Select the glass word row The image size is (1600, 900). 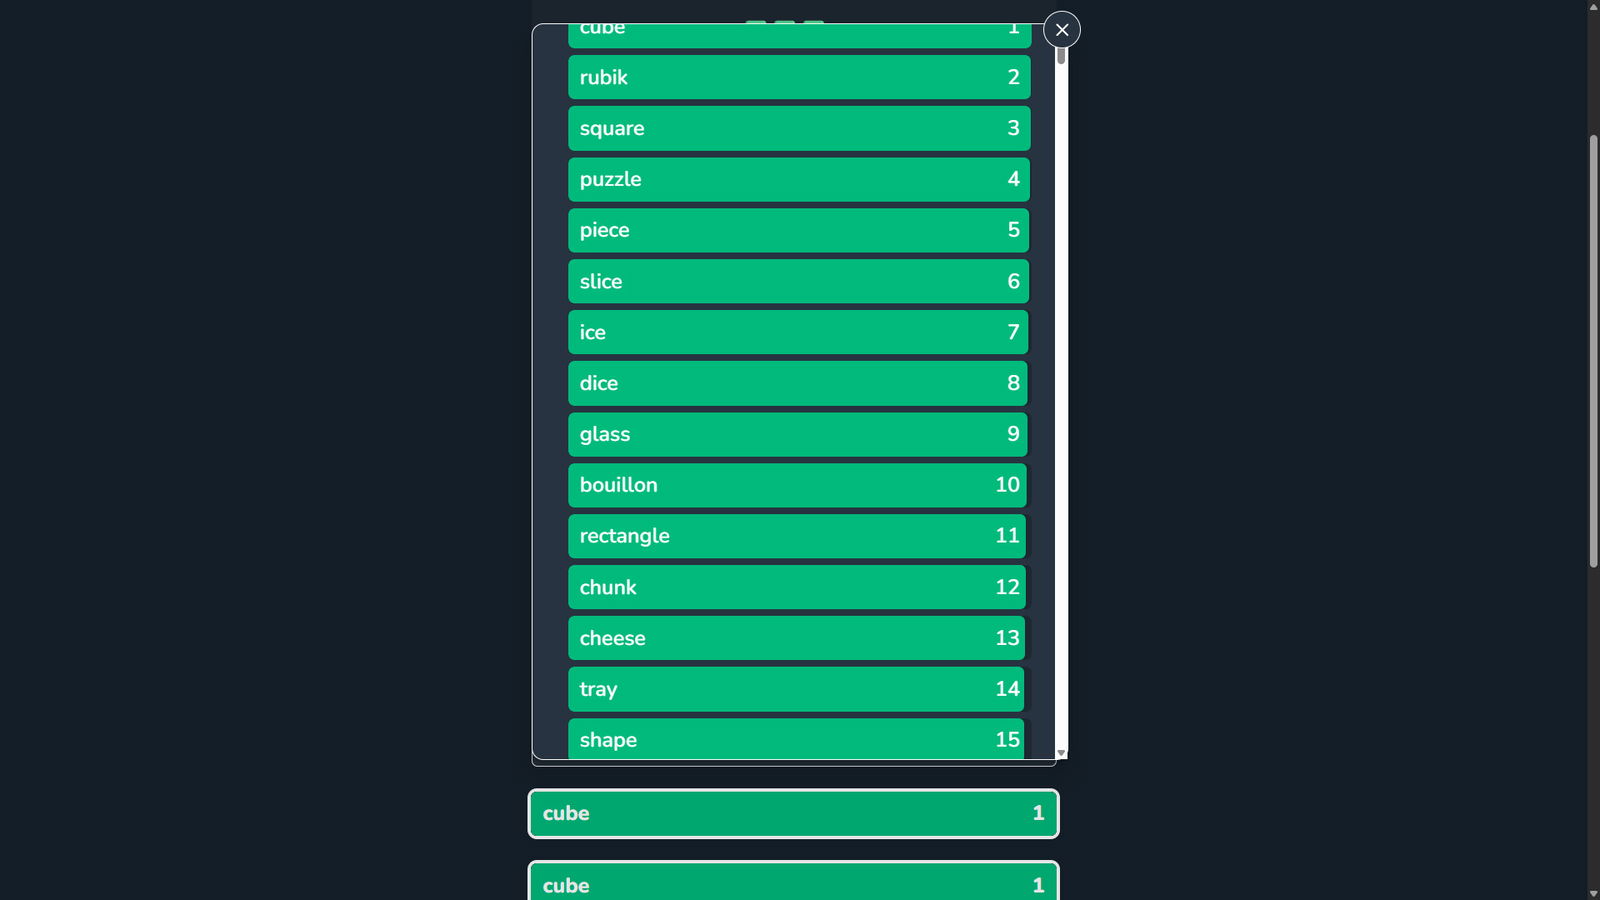tap(798, 434)
